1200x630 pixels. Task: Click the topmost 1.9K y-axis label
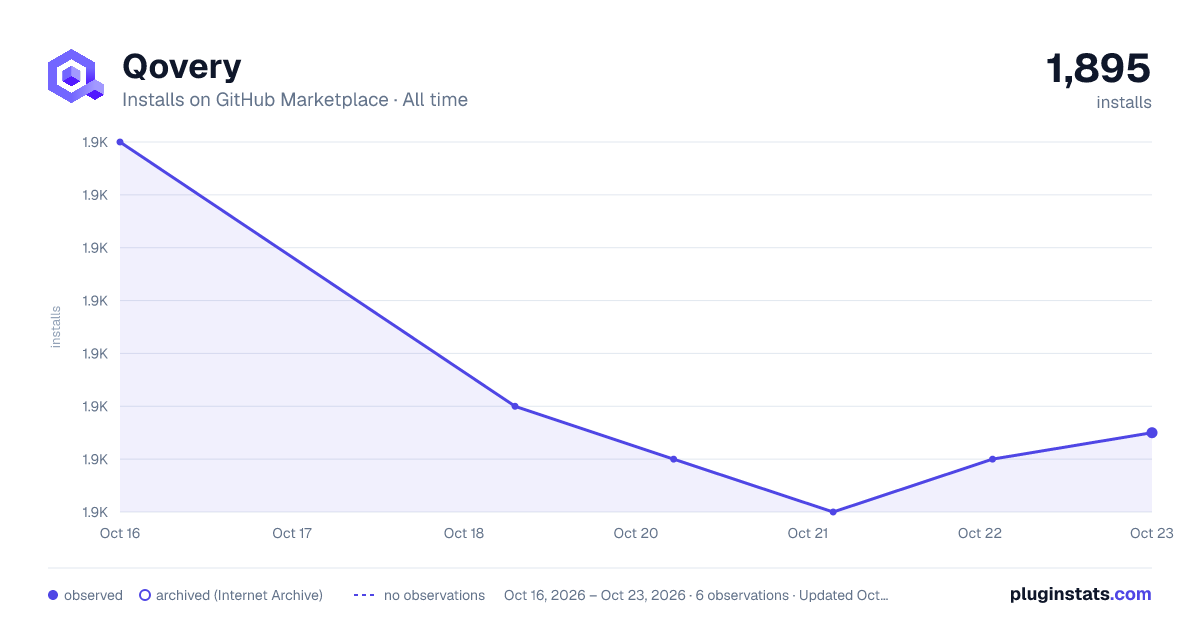95,142
